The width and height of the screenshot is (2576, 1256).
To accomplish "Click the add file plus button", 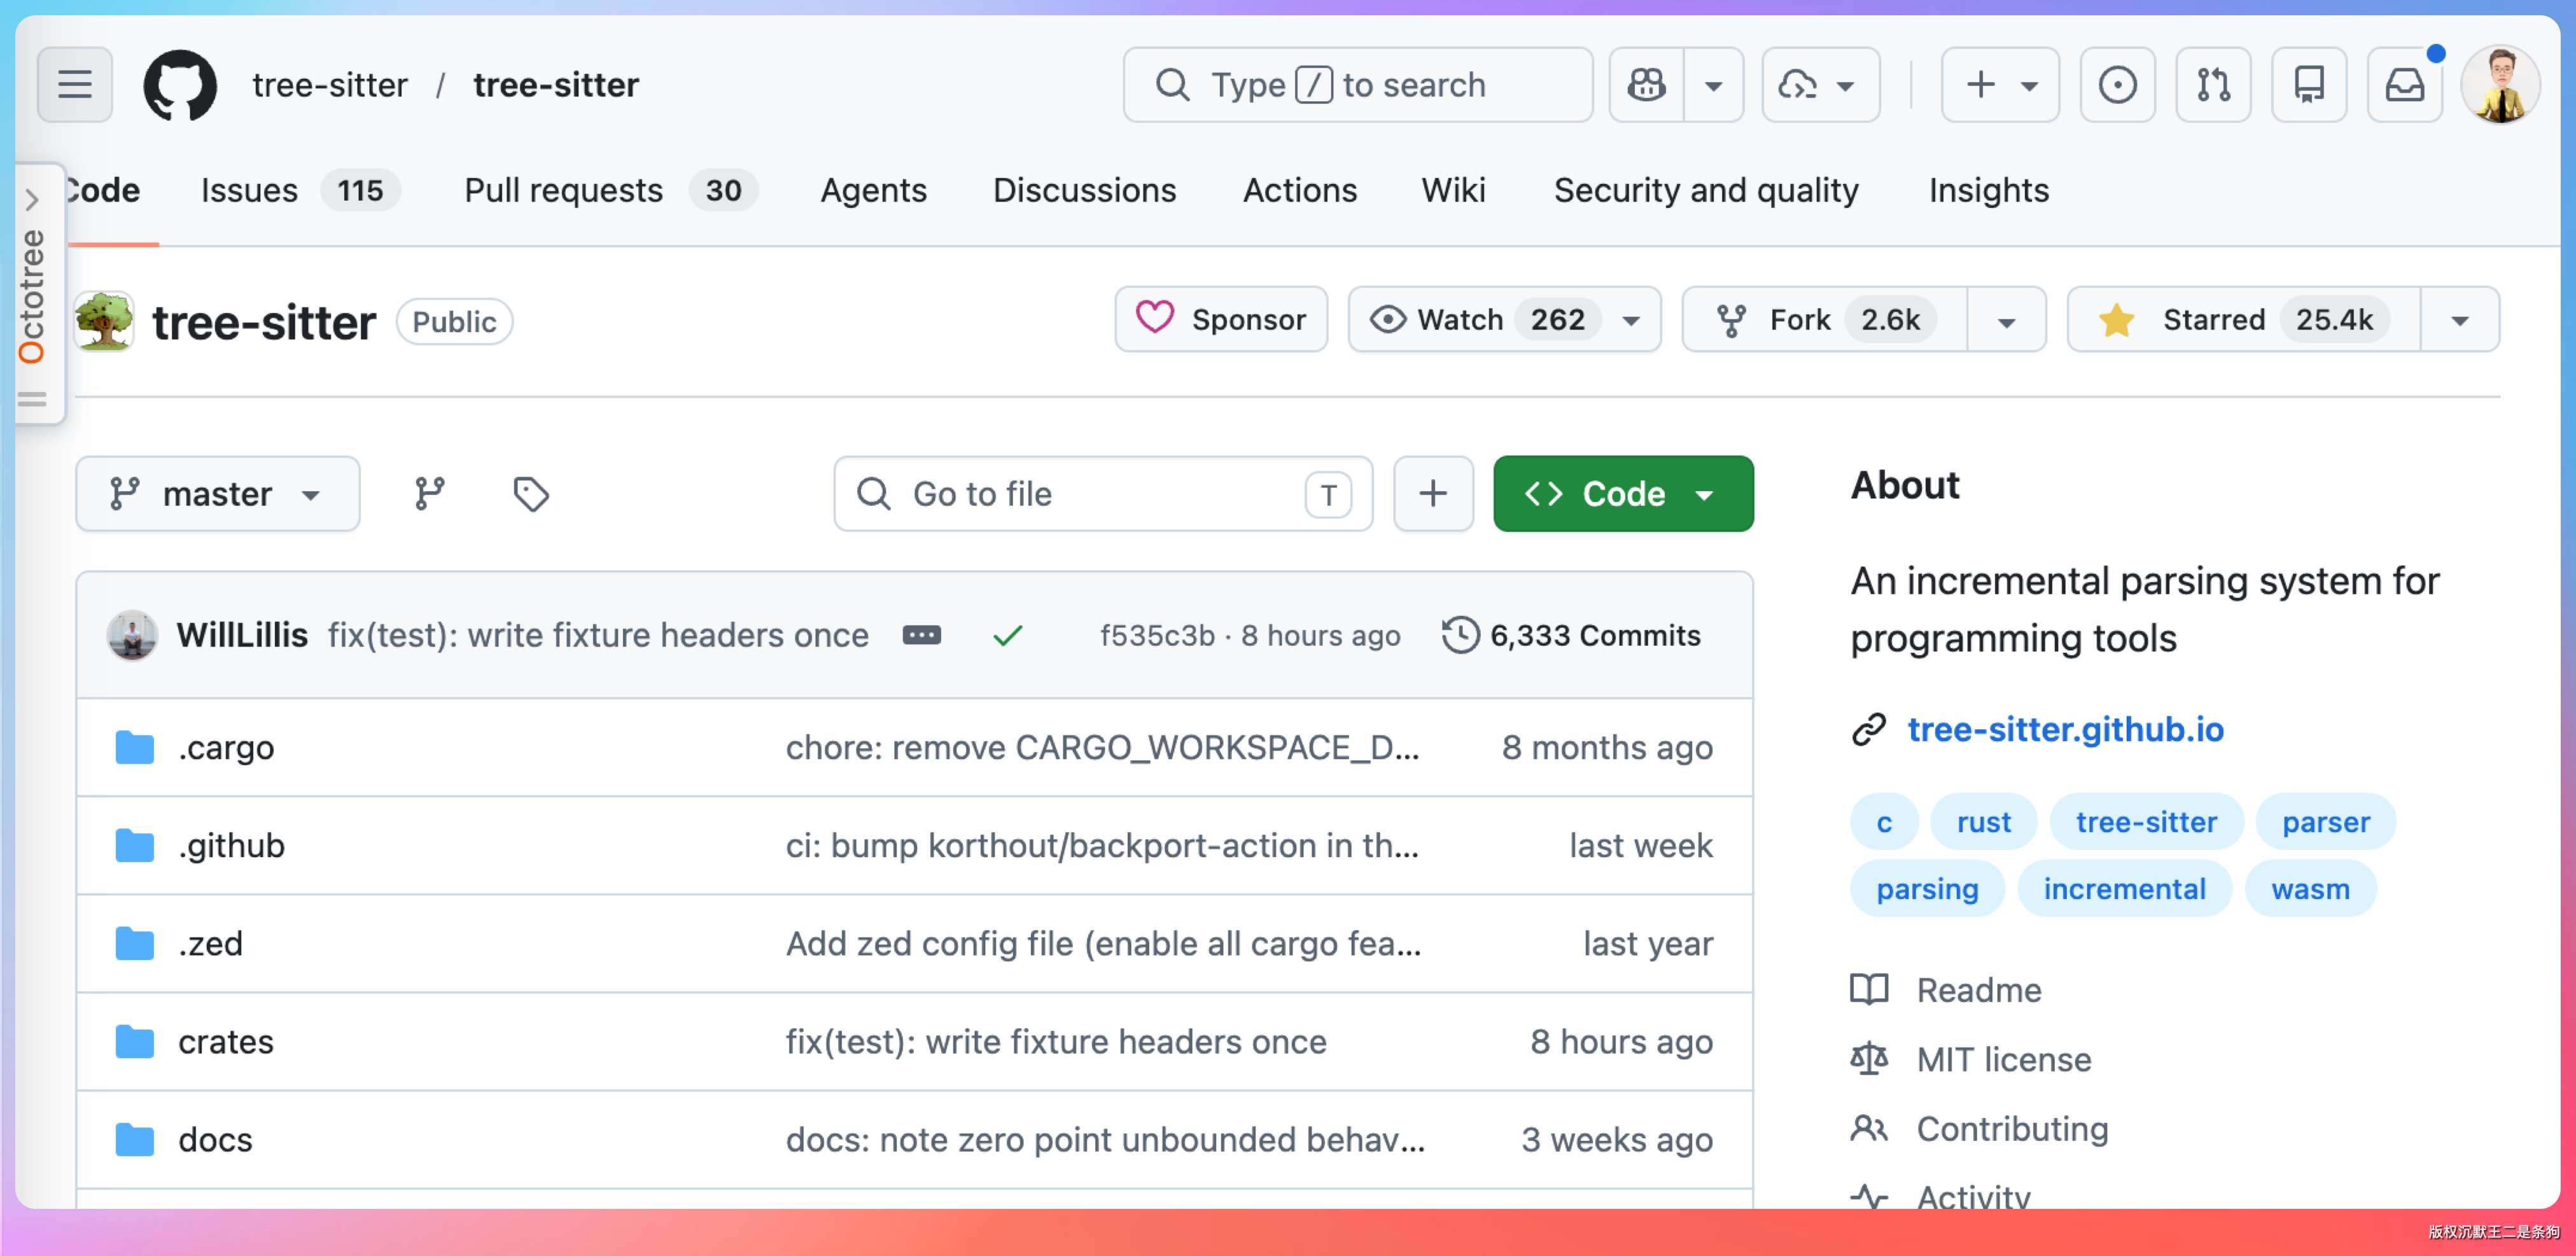I will (x=1433, y=493).
